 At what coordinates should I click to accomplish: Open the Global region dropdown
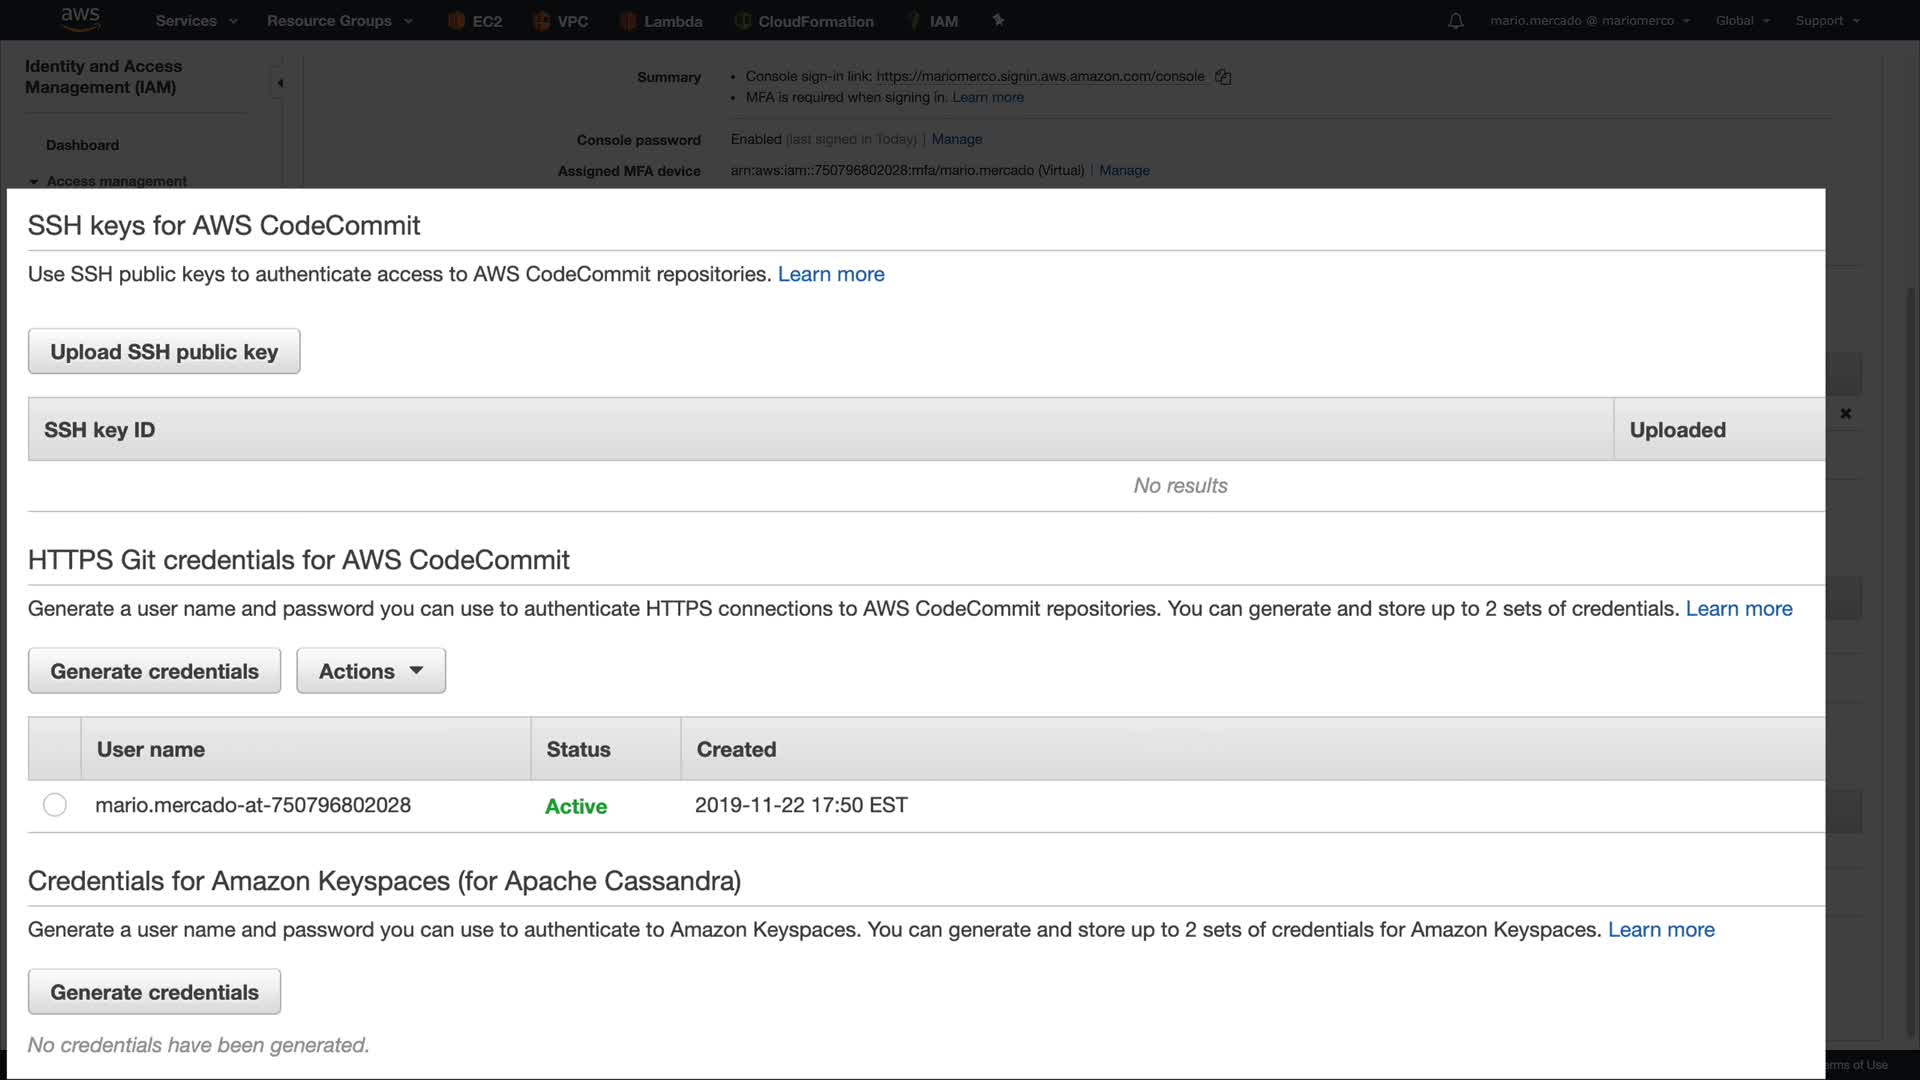(x=1742, y=21)
